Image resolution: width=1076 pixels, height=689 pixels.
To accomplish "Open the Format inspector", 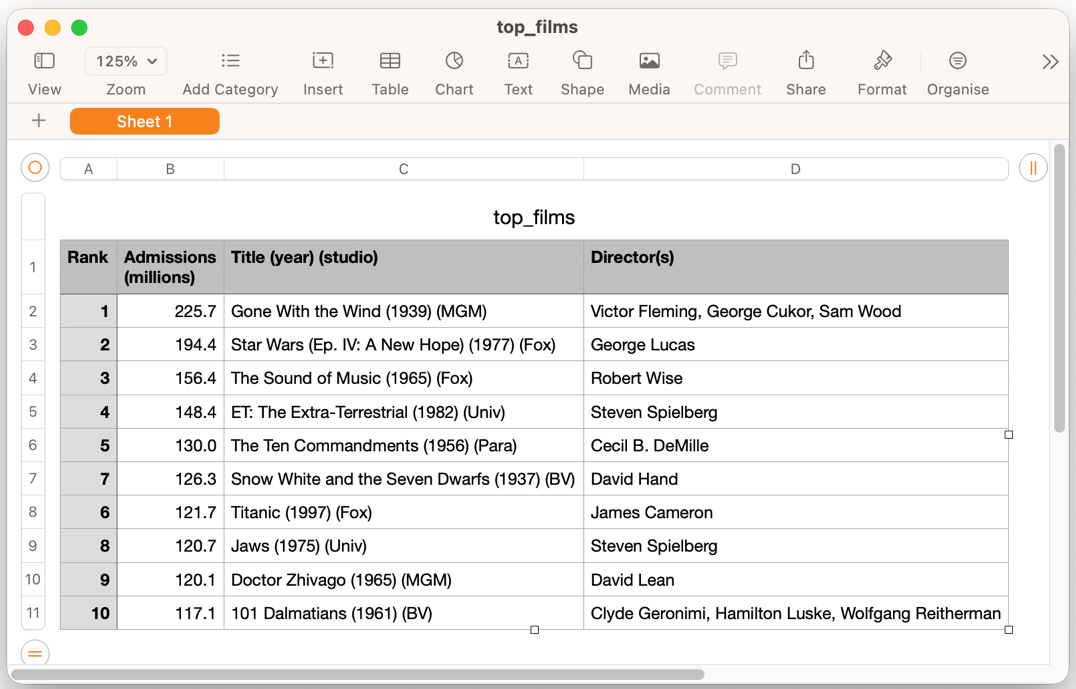I will [882, 73].
